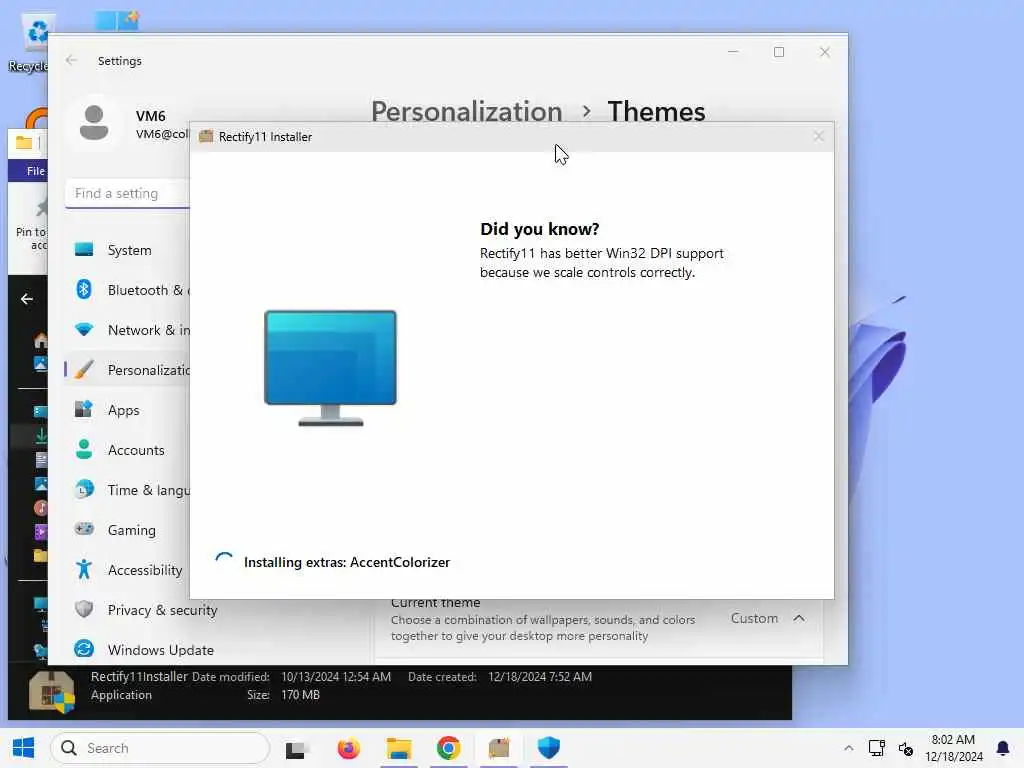This screenshot has width=1024, height=768.
Task: Click the 'Installing extras: AccentColorizer' status text
Action: coord(347,562)
